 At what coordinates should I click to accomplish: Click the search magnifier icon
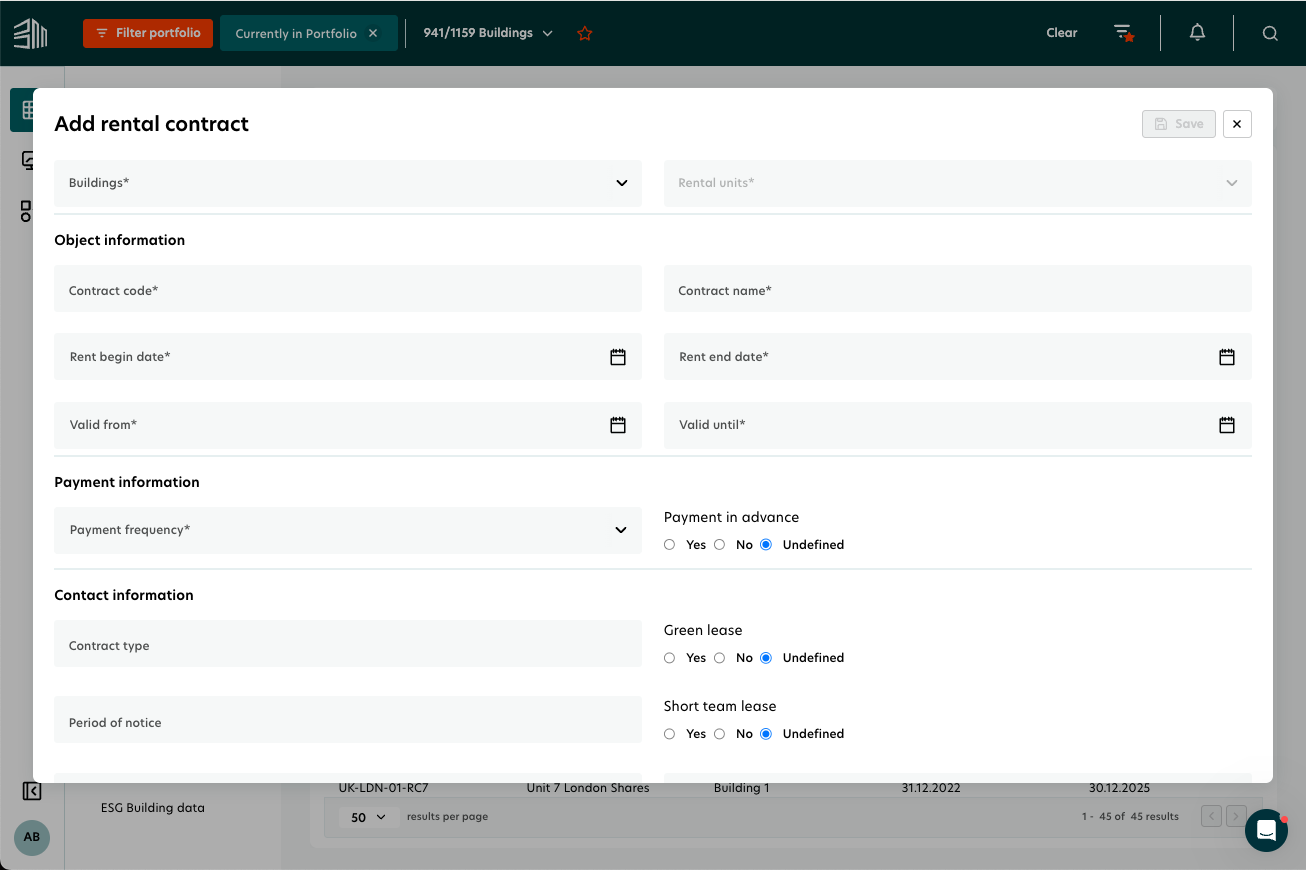[x=1270, y=33]
